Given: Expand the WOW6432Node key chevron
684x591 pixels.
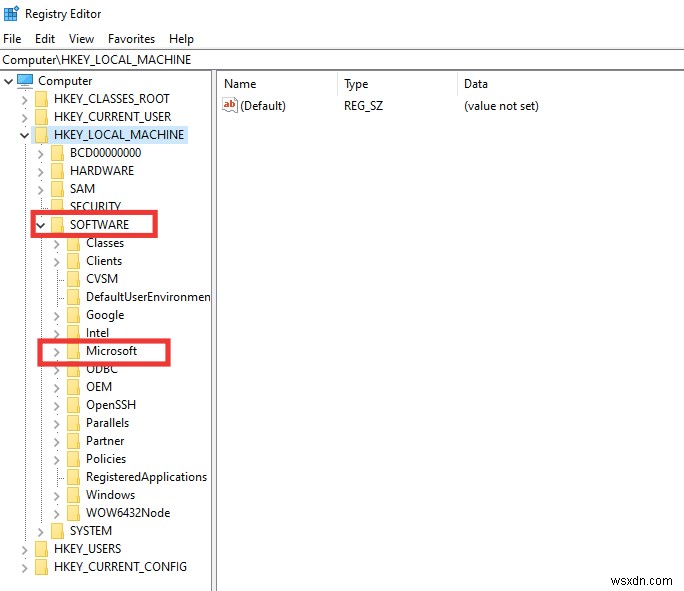Looking at the screenshot, I should (57, 514).
